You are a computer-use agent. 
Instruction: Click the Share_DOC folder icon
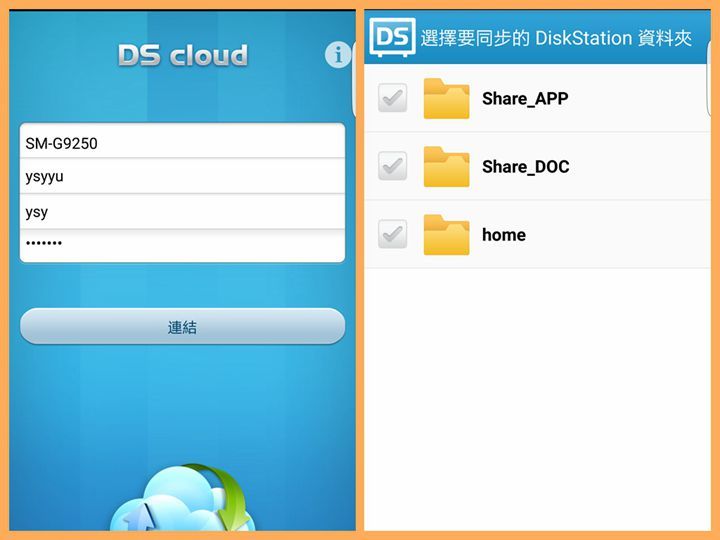click(x=446, y=167)
